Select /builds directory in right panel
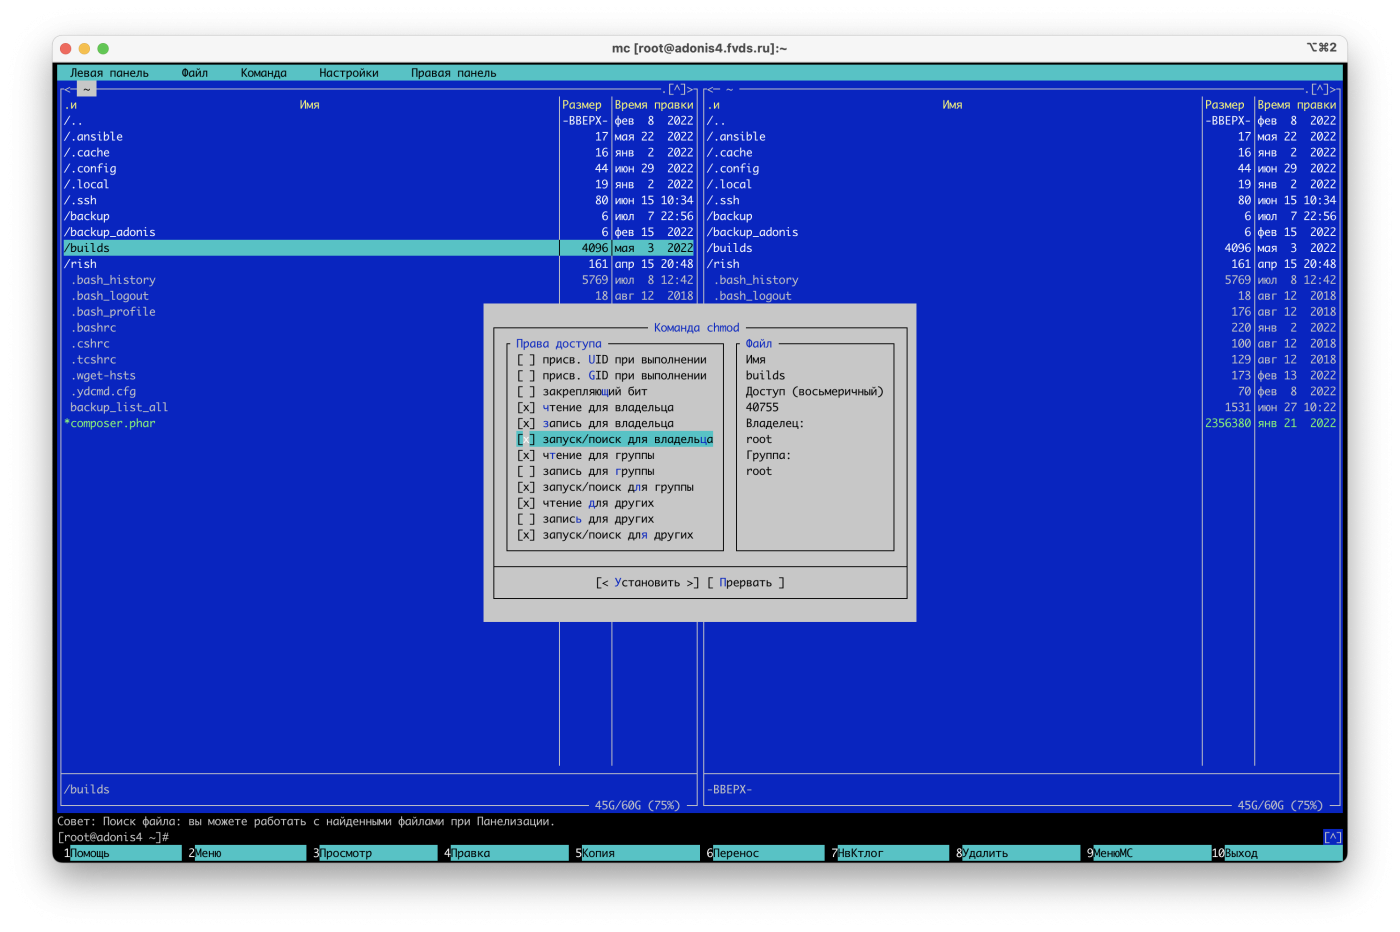 [1022, 249]
